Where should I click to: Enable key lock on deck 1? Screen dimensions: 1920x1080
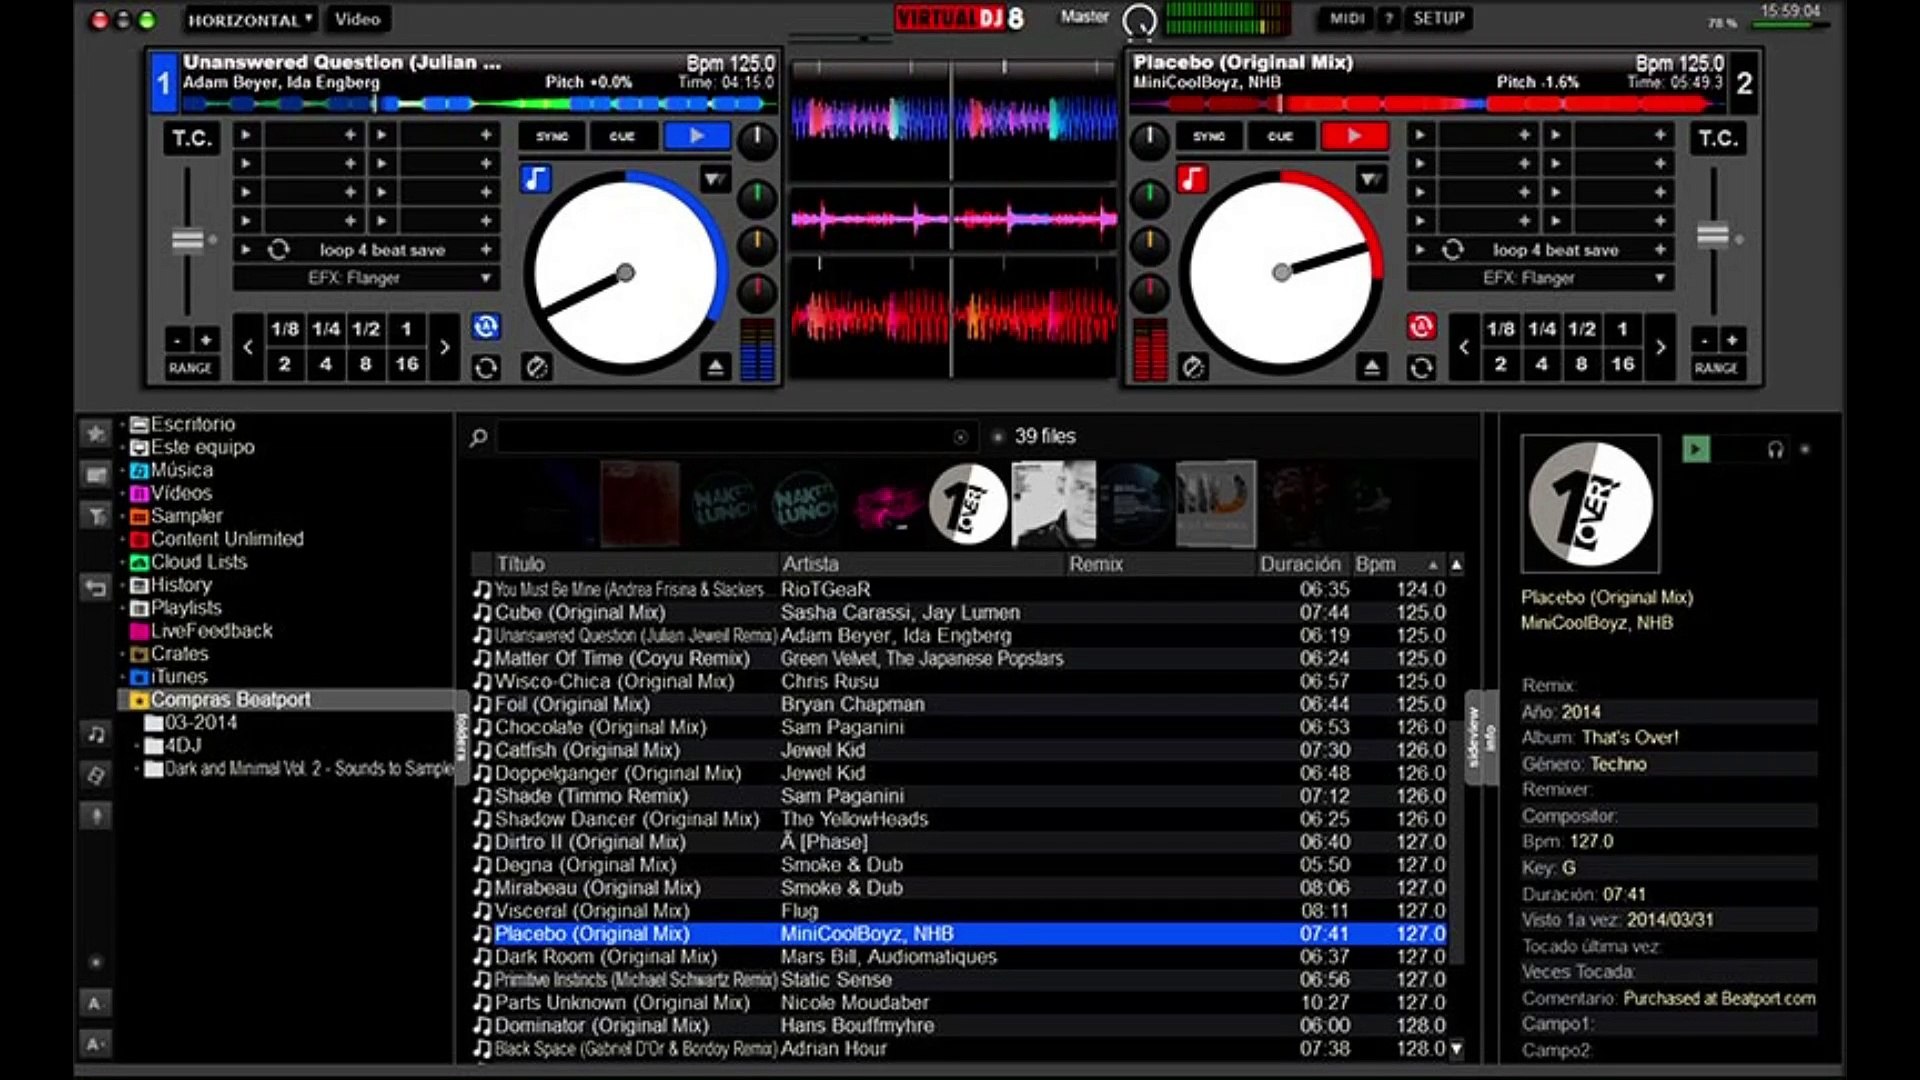[x=537, y=179]
